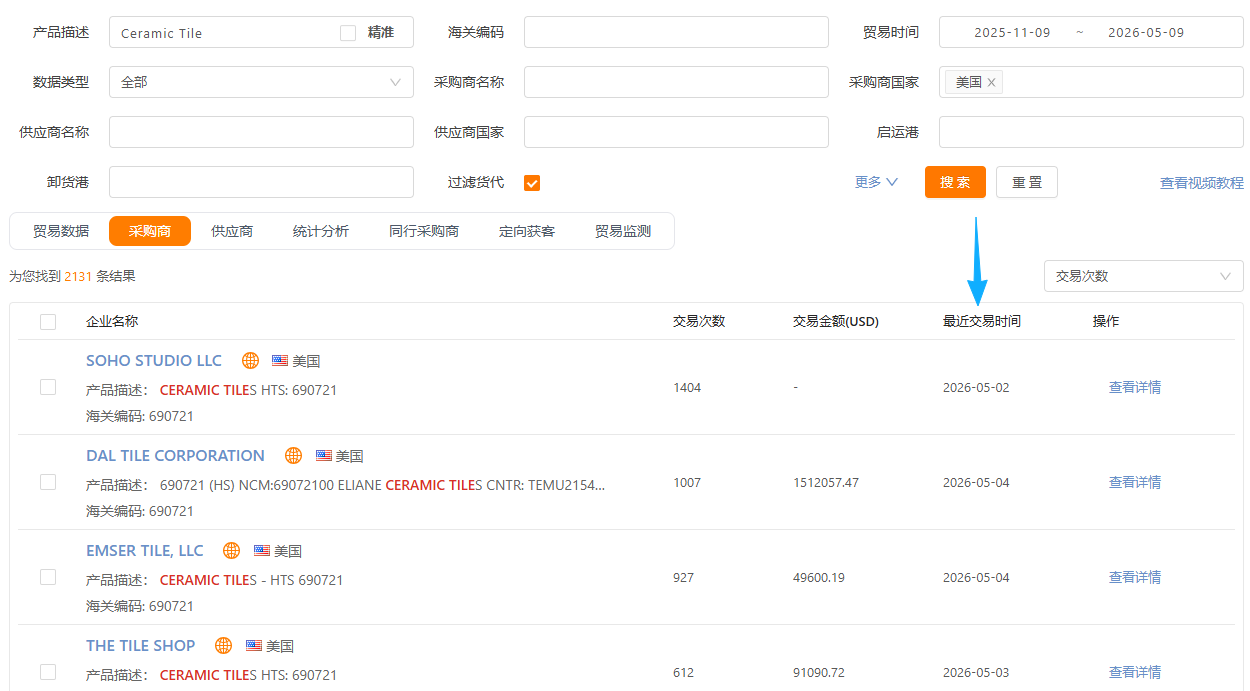Open THE TILE SHOP company name link

pyautogui.click(x=141, y=646)
